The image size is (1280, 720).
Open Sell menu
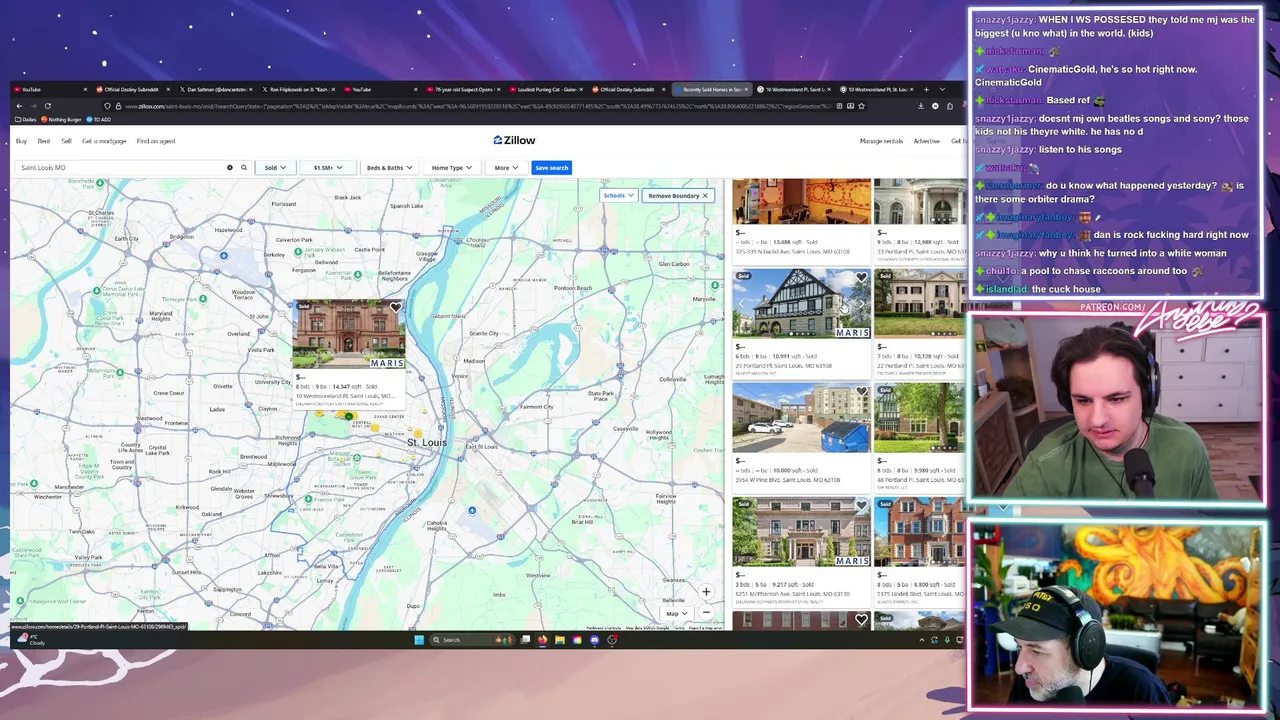(66, 141)
